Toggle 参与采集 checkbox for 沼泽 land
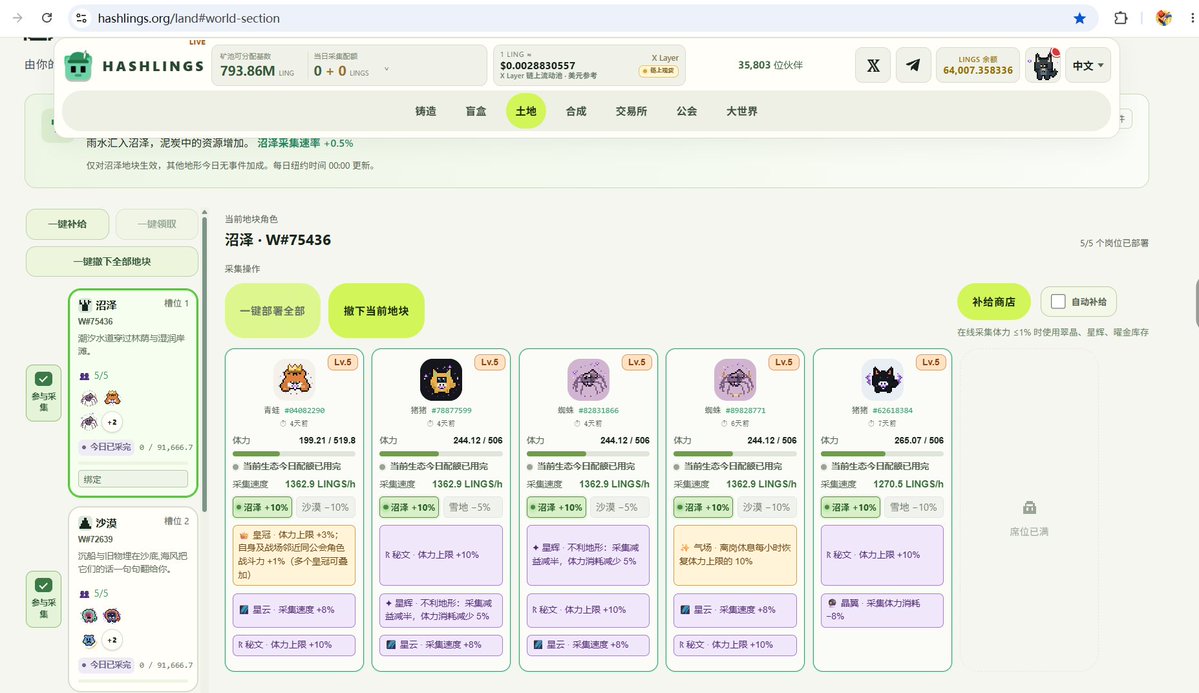 tap(44, 379)
